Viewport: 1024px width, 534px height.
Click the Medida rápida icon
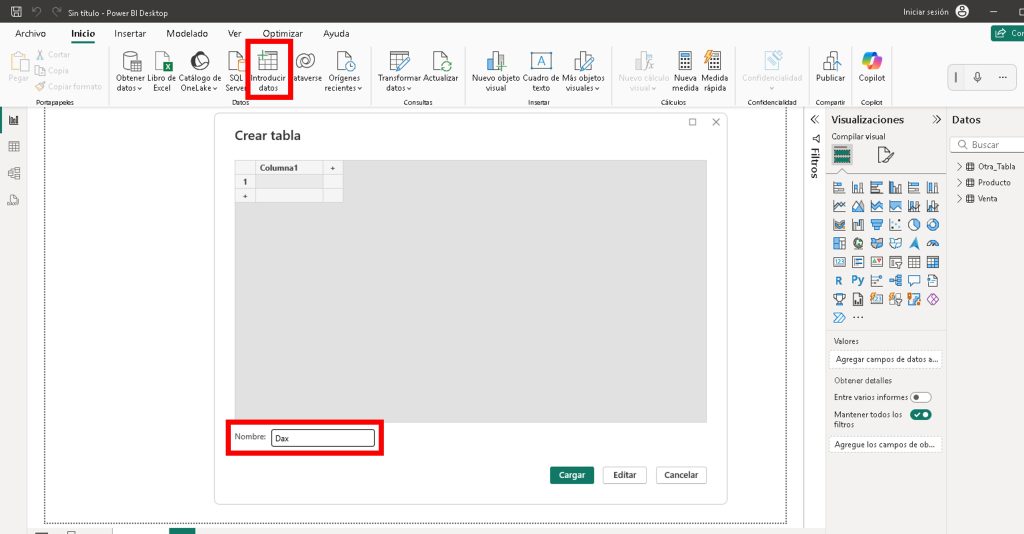coord(714,62)
